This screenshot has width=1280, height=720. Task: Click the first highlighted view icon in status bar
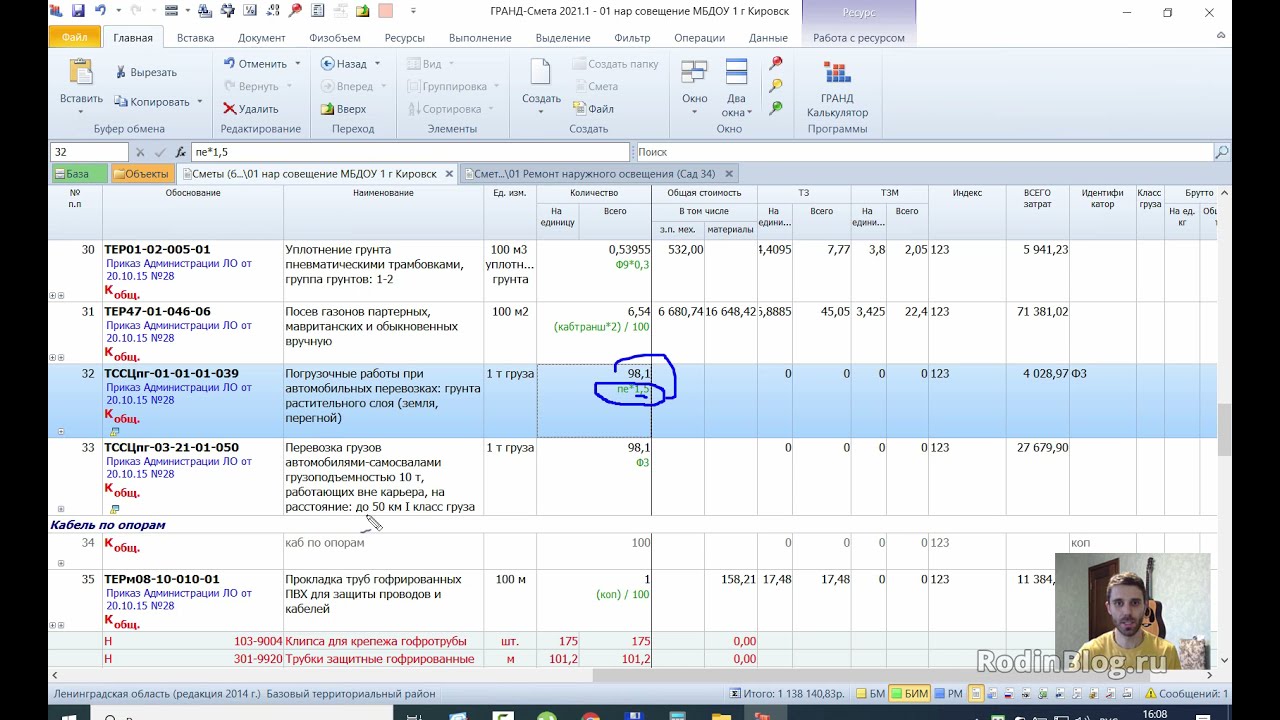click(976, 694)
